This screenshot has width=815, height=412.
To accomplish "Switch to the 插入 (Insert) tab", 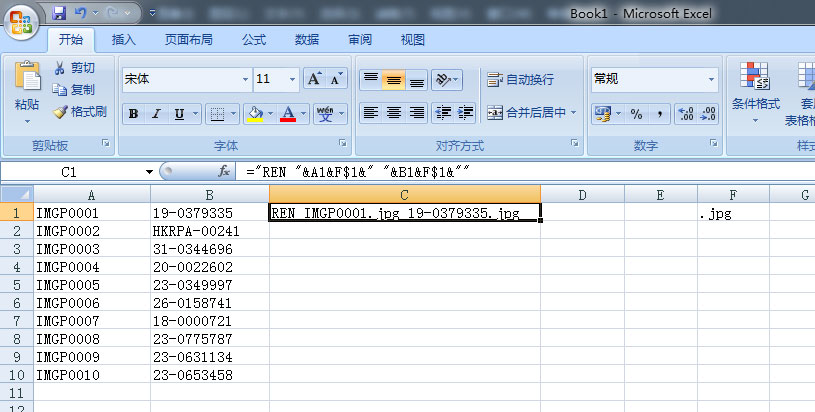I will (124, 40).
